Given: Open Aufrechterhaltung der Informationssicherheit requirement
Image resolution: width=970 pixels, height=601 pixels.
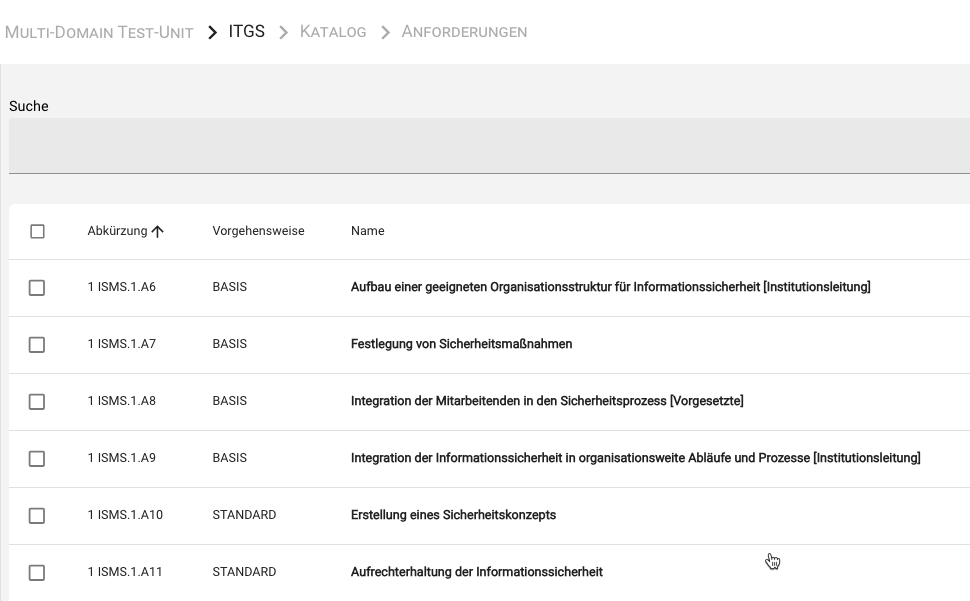Looking at the screenshot, I should point(475,572).
